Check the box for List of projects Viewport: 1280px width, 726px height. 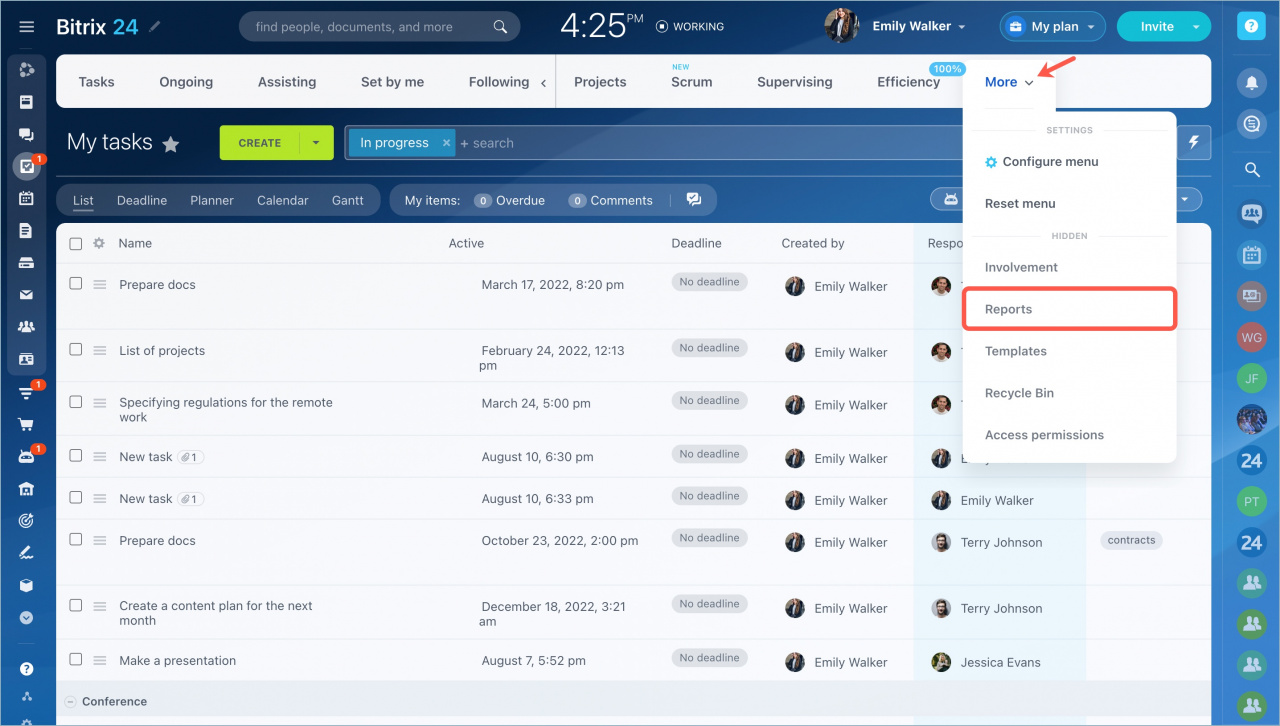[76, 349]
